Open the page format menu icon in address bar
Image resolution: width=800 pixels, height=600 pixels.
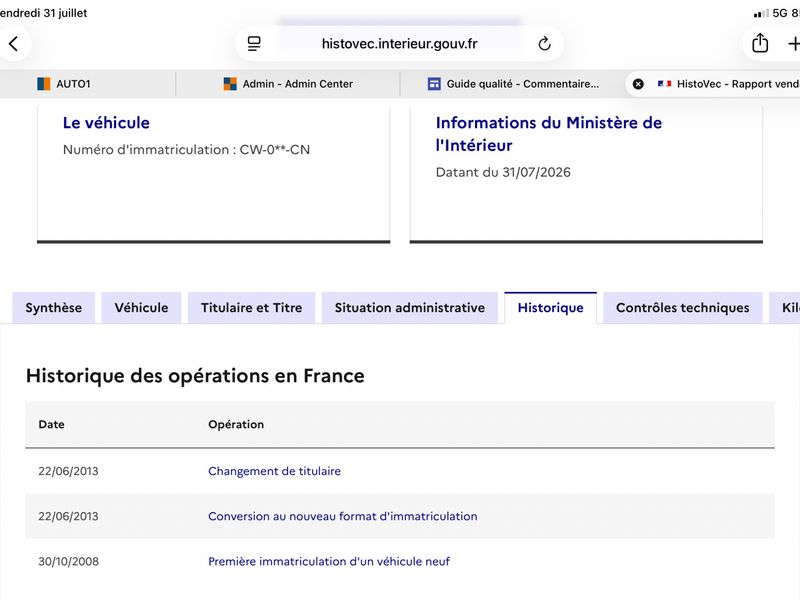pyautogui.click(x=254, y=44)
